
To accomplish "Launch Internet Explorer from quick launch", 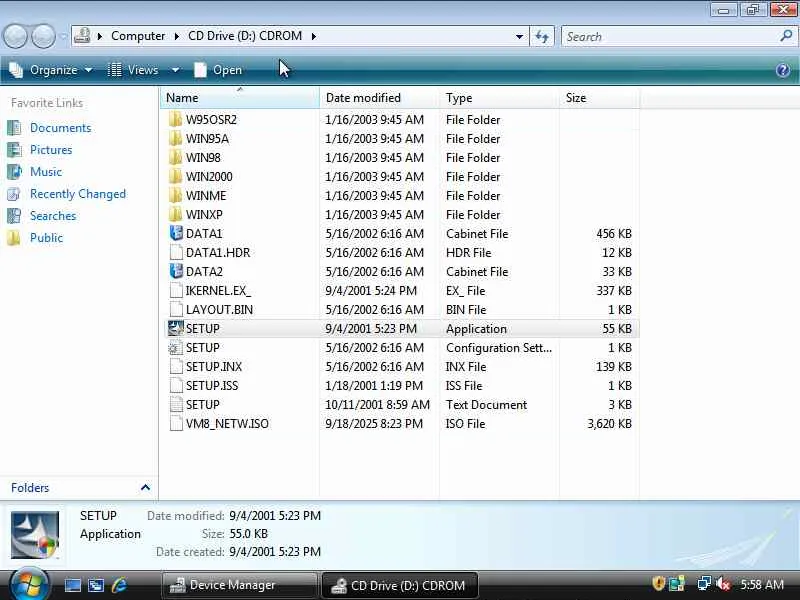I will click(x=120, y=585).
